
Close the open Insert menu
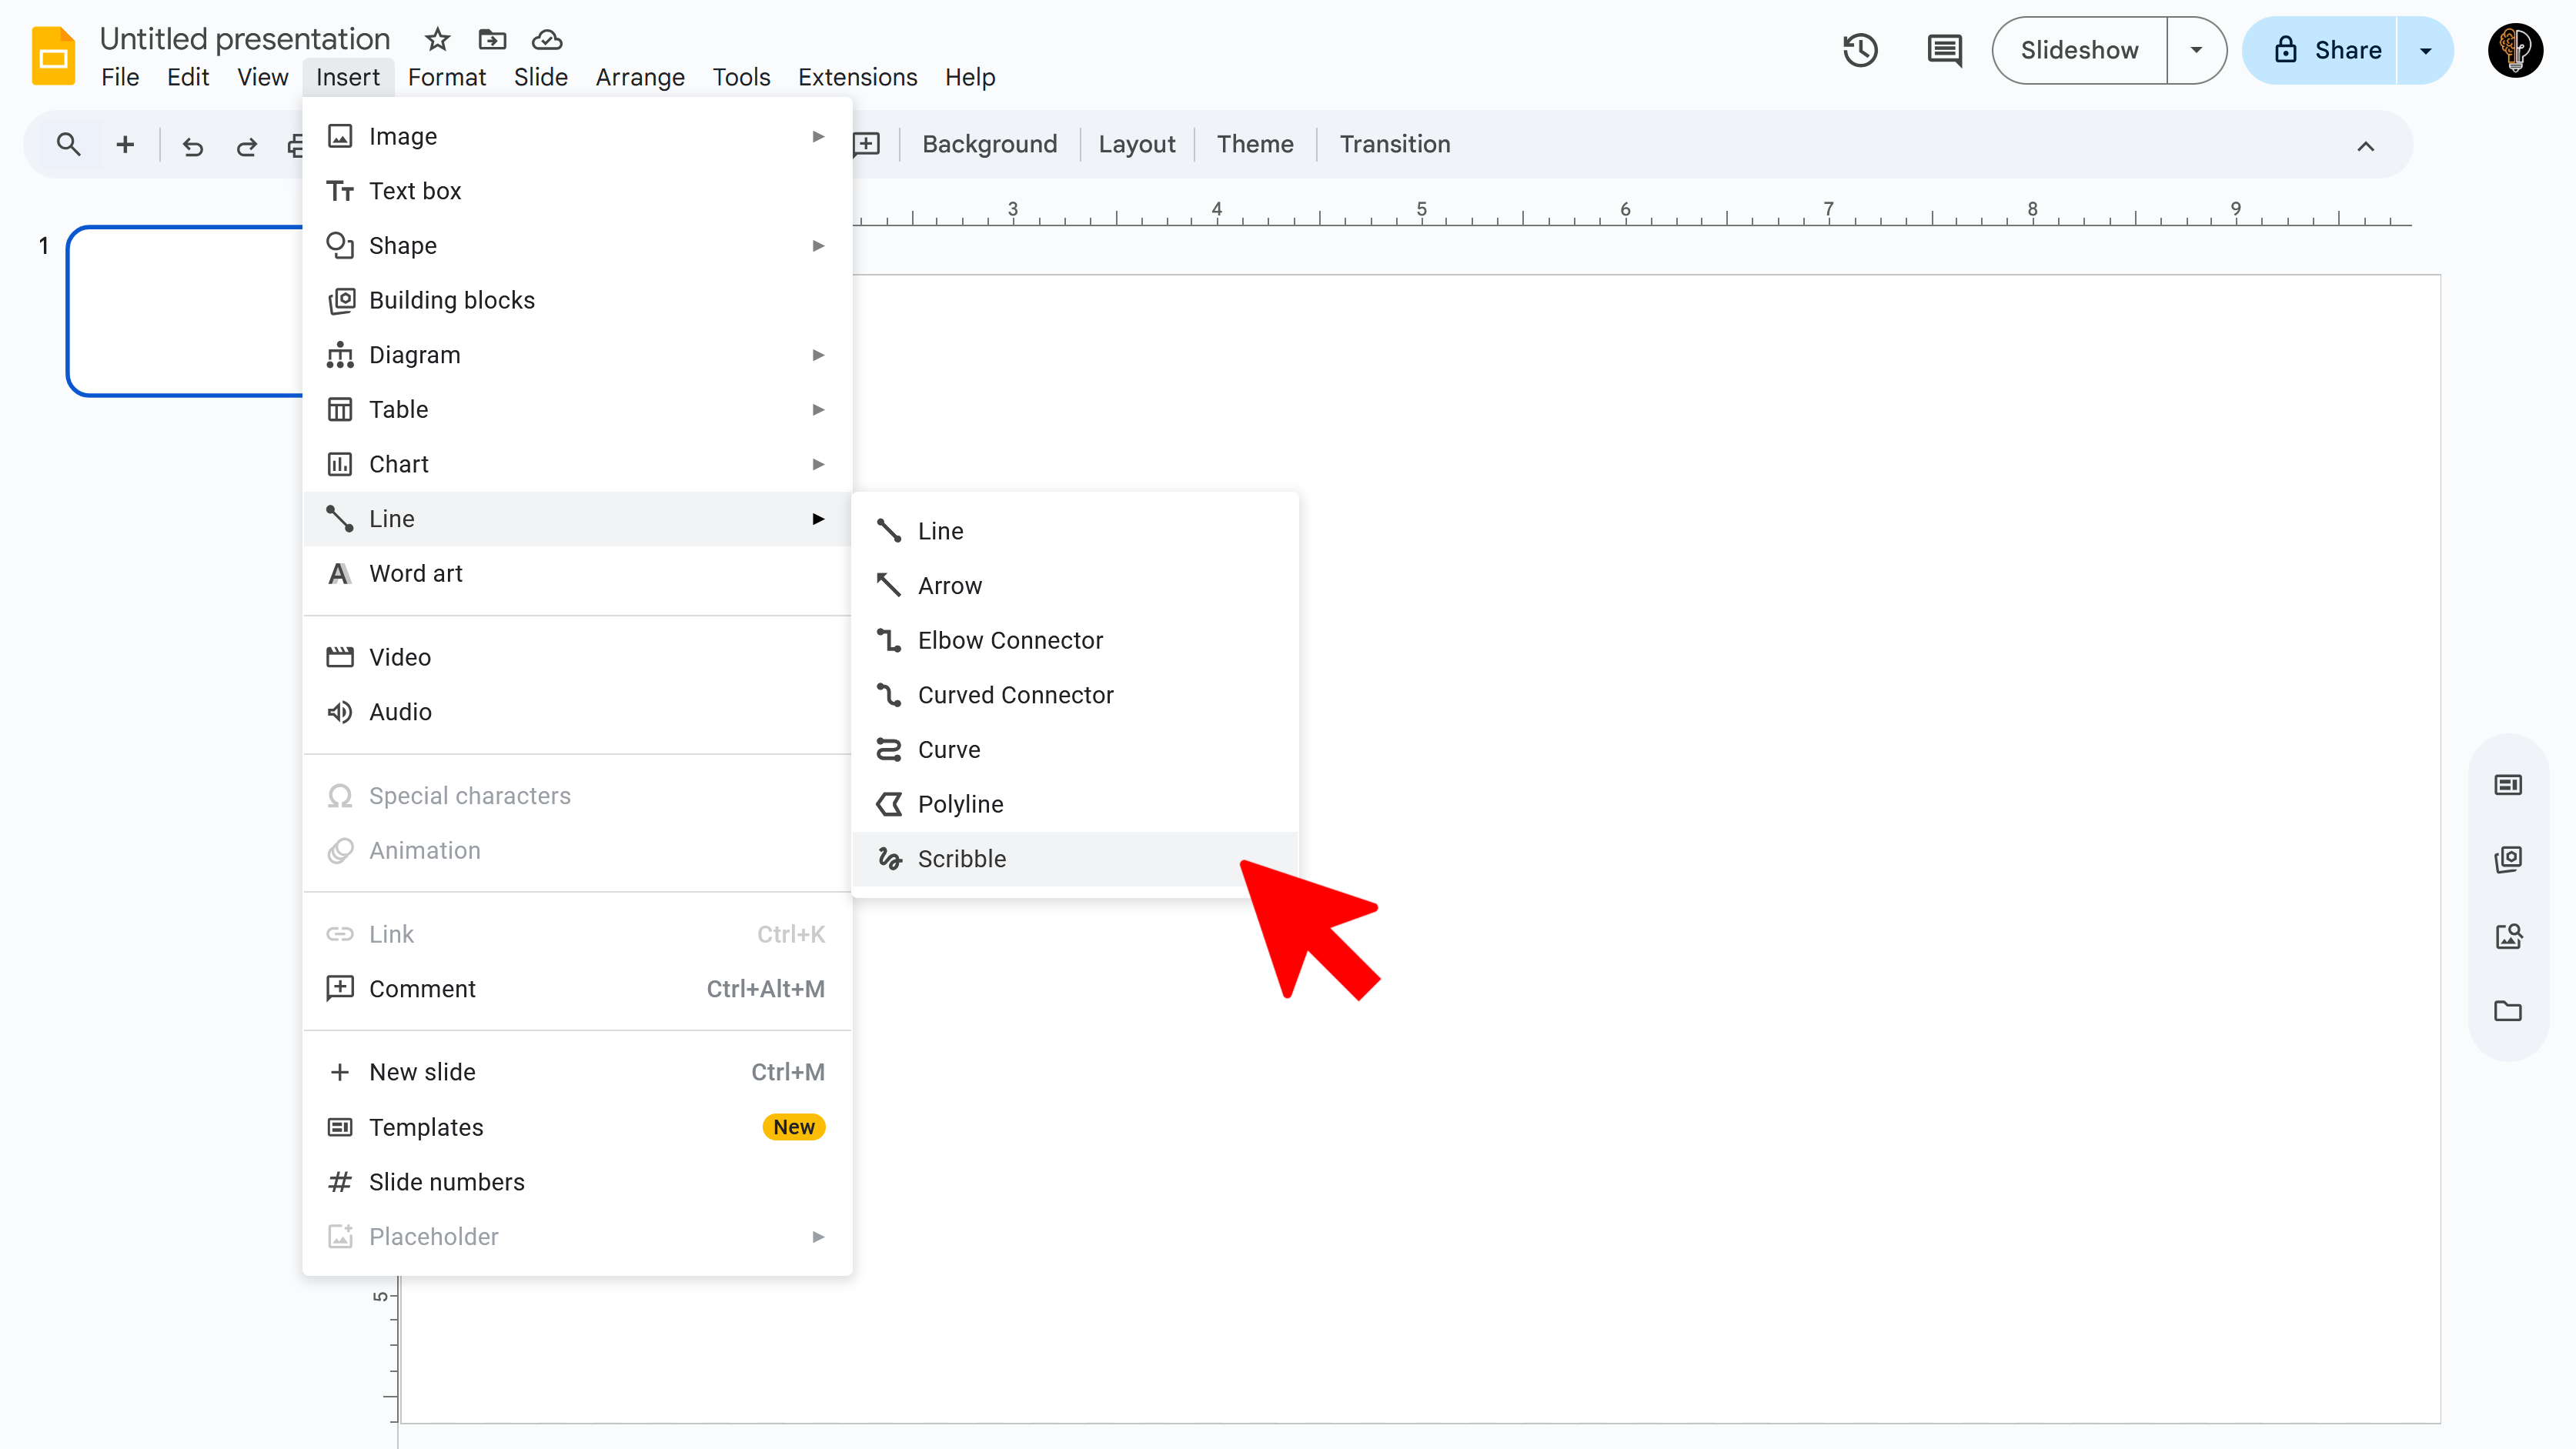click(x=348, y=77)
